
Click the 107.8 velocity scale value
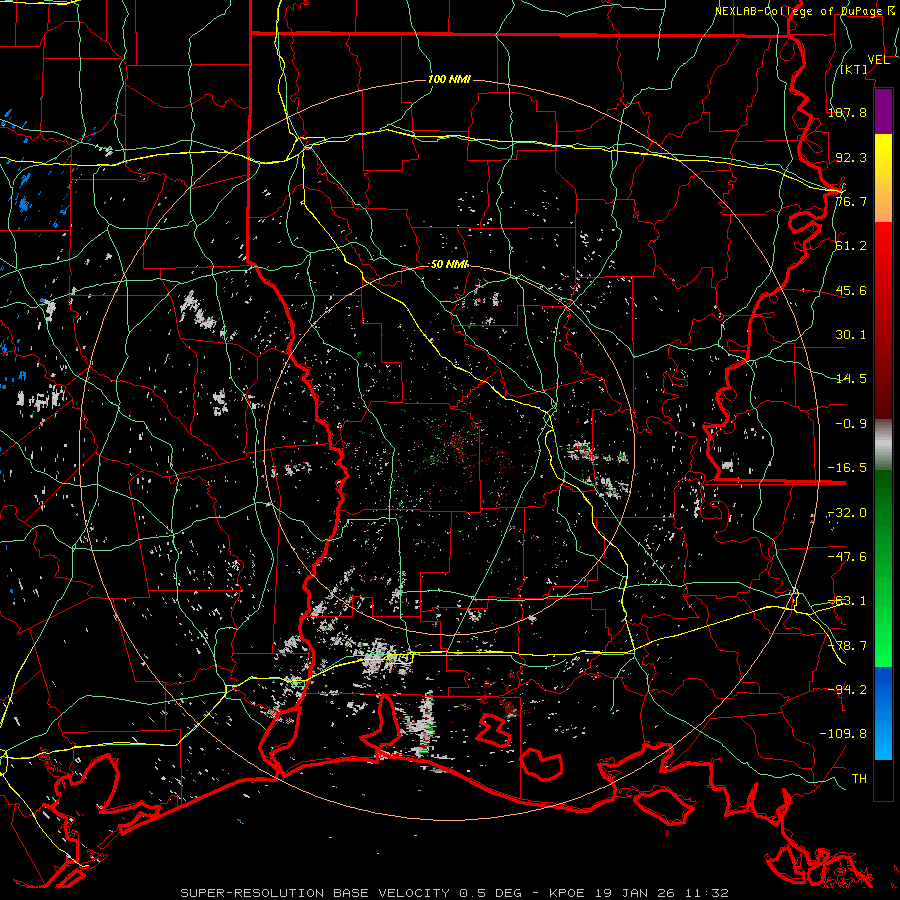click(x=847, y=112)
